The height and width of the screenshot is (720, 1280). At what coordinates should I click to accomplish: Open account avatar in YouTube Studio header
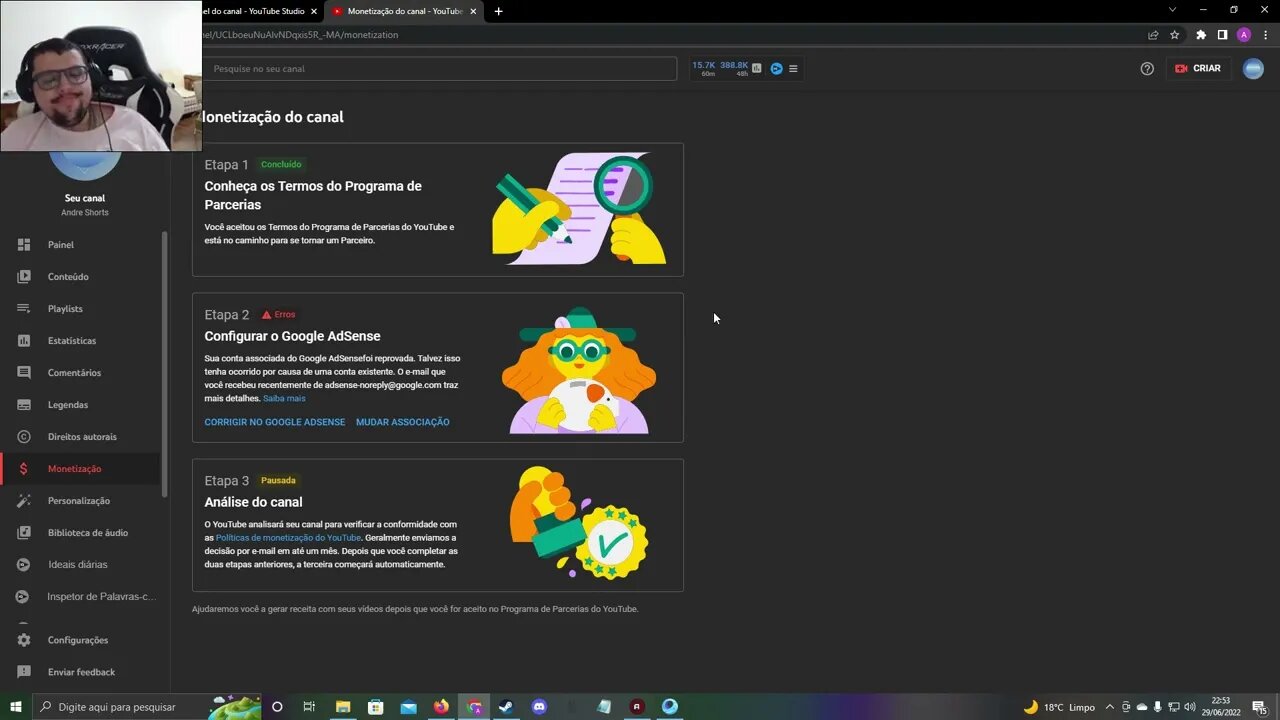coord(1253,69)
